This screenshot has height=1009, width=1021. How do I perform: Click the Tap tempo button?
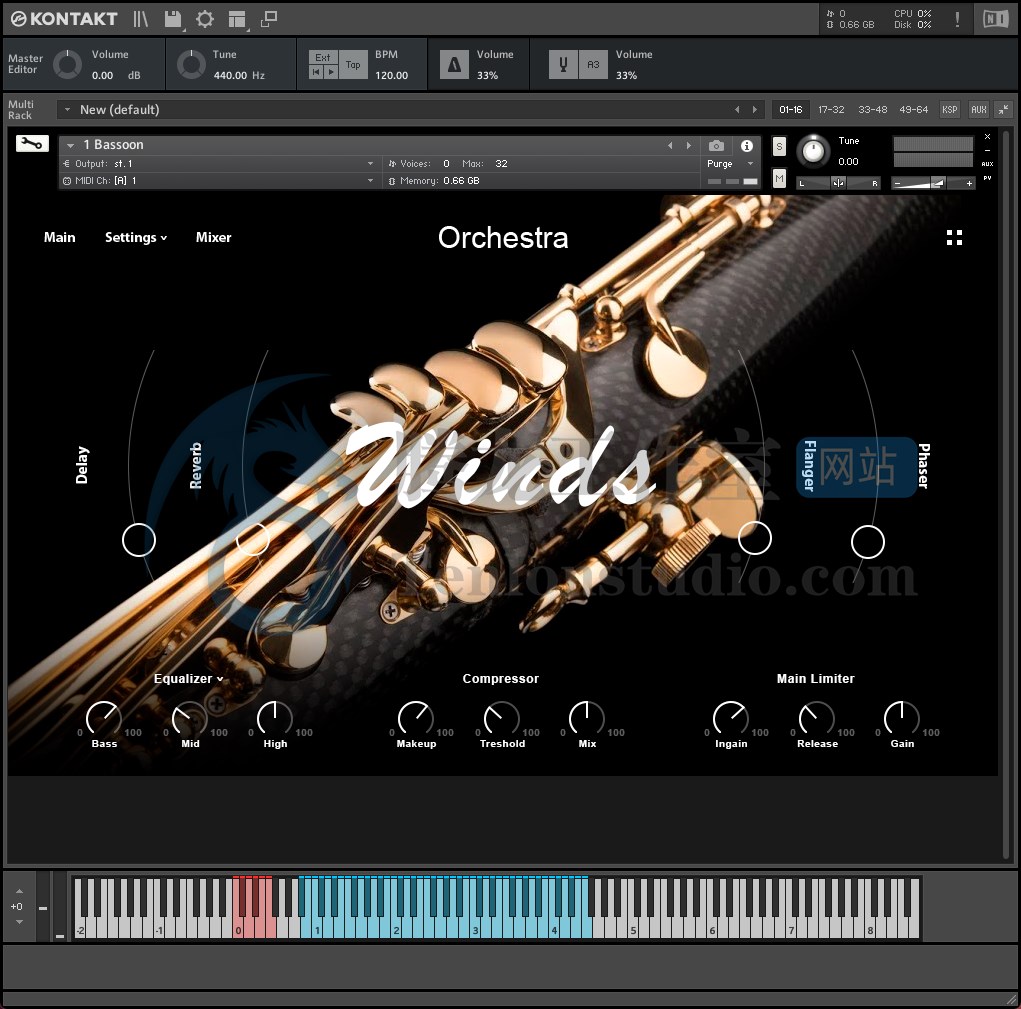click(x=353, y=64)
